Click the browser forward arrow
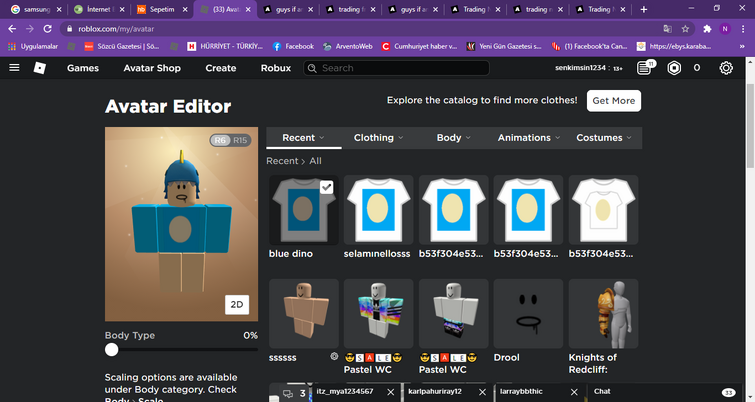The image size is (755, 402). click(30, 29)
